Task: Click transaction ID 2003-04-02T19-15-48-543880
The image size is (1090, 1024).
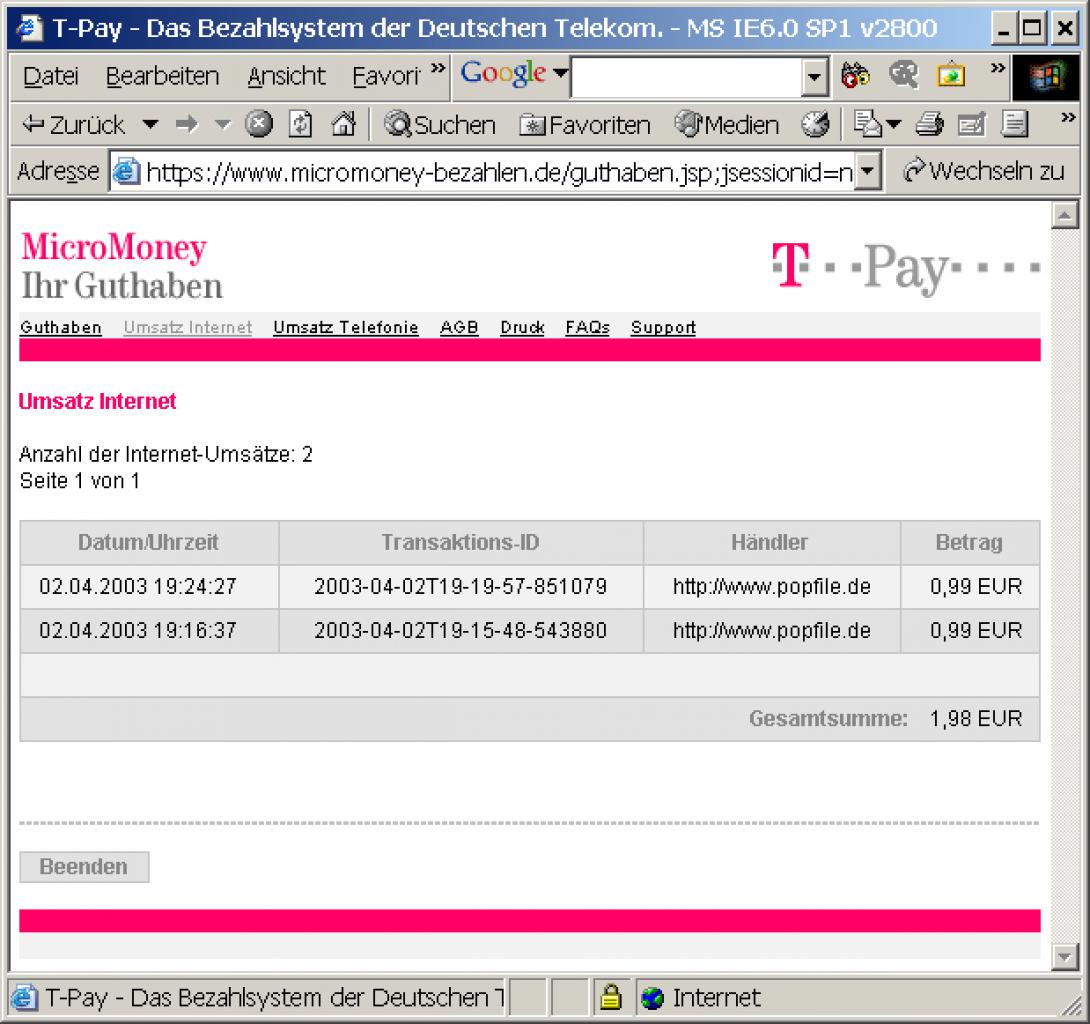Action: pos(460,631)
